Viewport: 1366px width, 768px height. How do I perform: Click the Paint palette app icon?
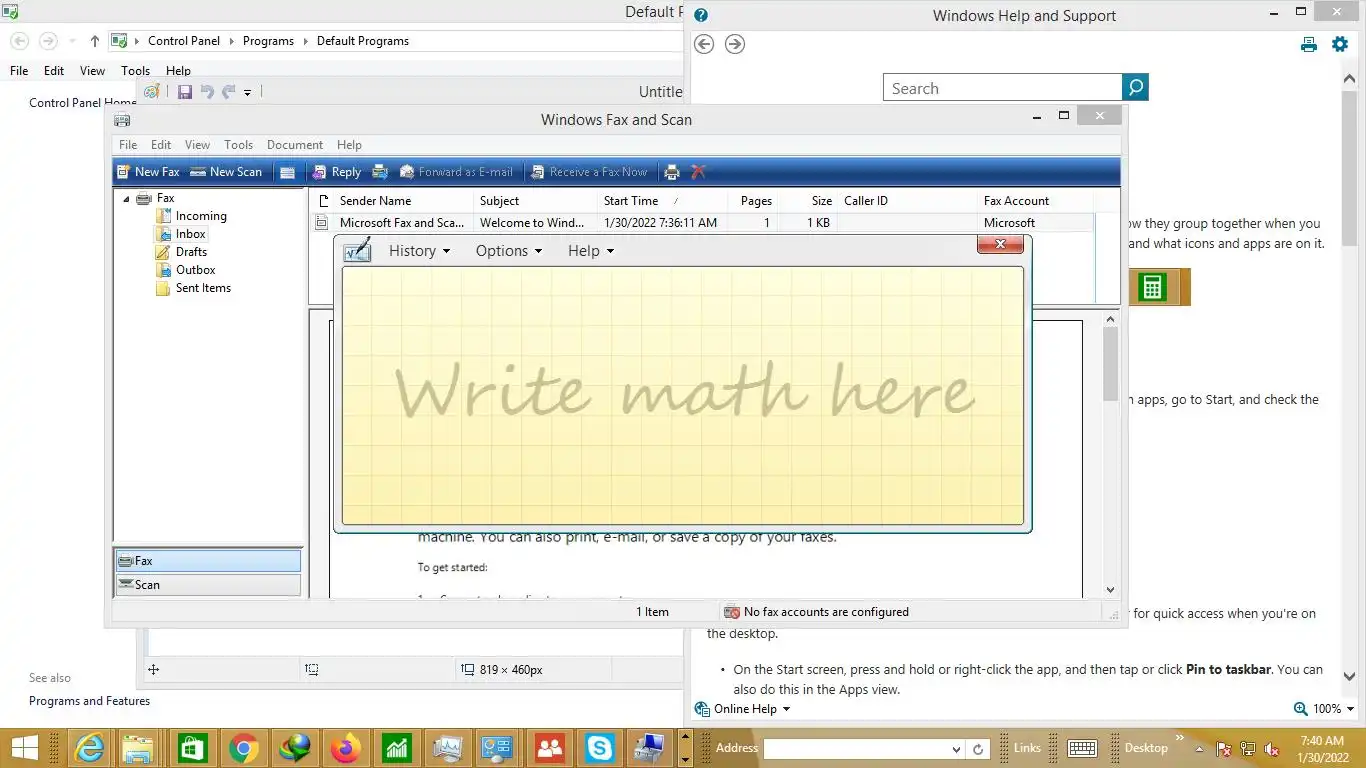(x=152, y=91)
